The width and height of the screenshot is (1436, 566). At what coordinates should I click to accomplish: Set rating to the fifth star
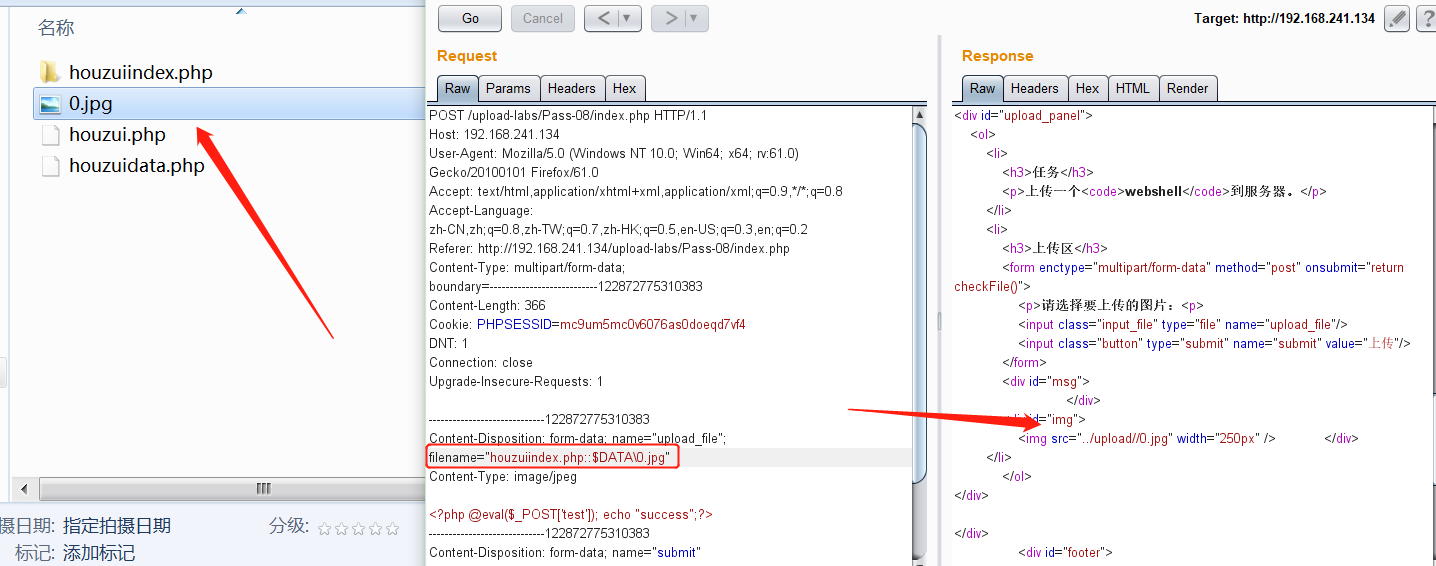[x=392, y=528]
